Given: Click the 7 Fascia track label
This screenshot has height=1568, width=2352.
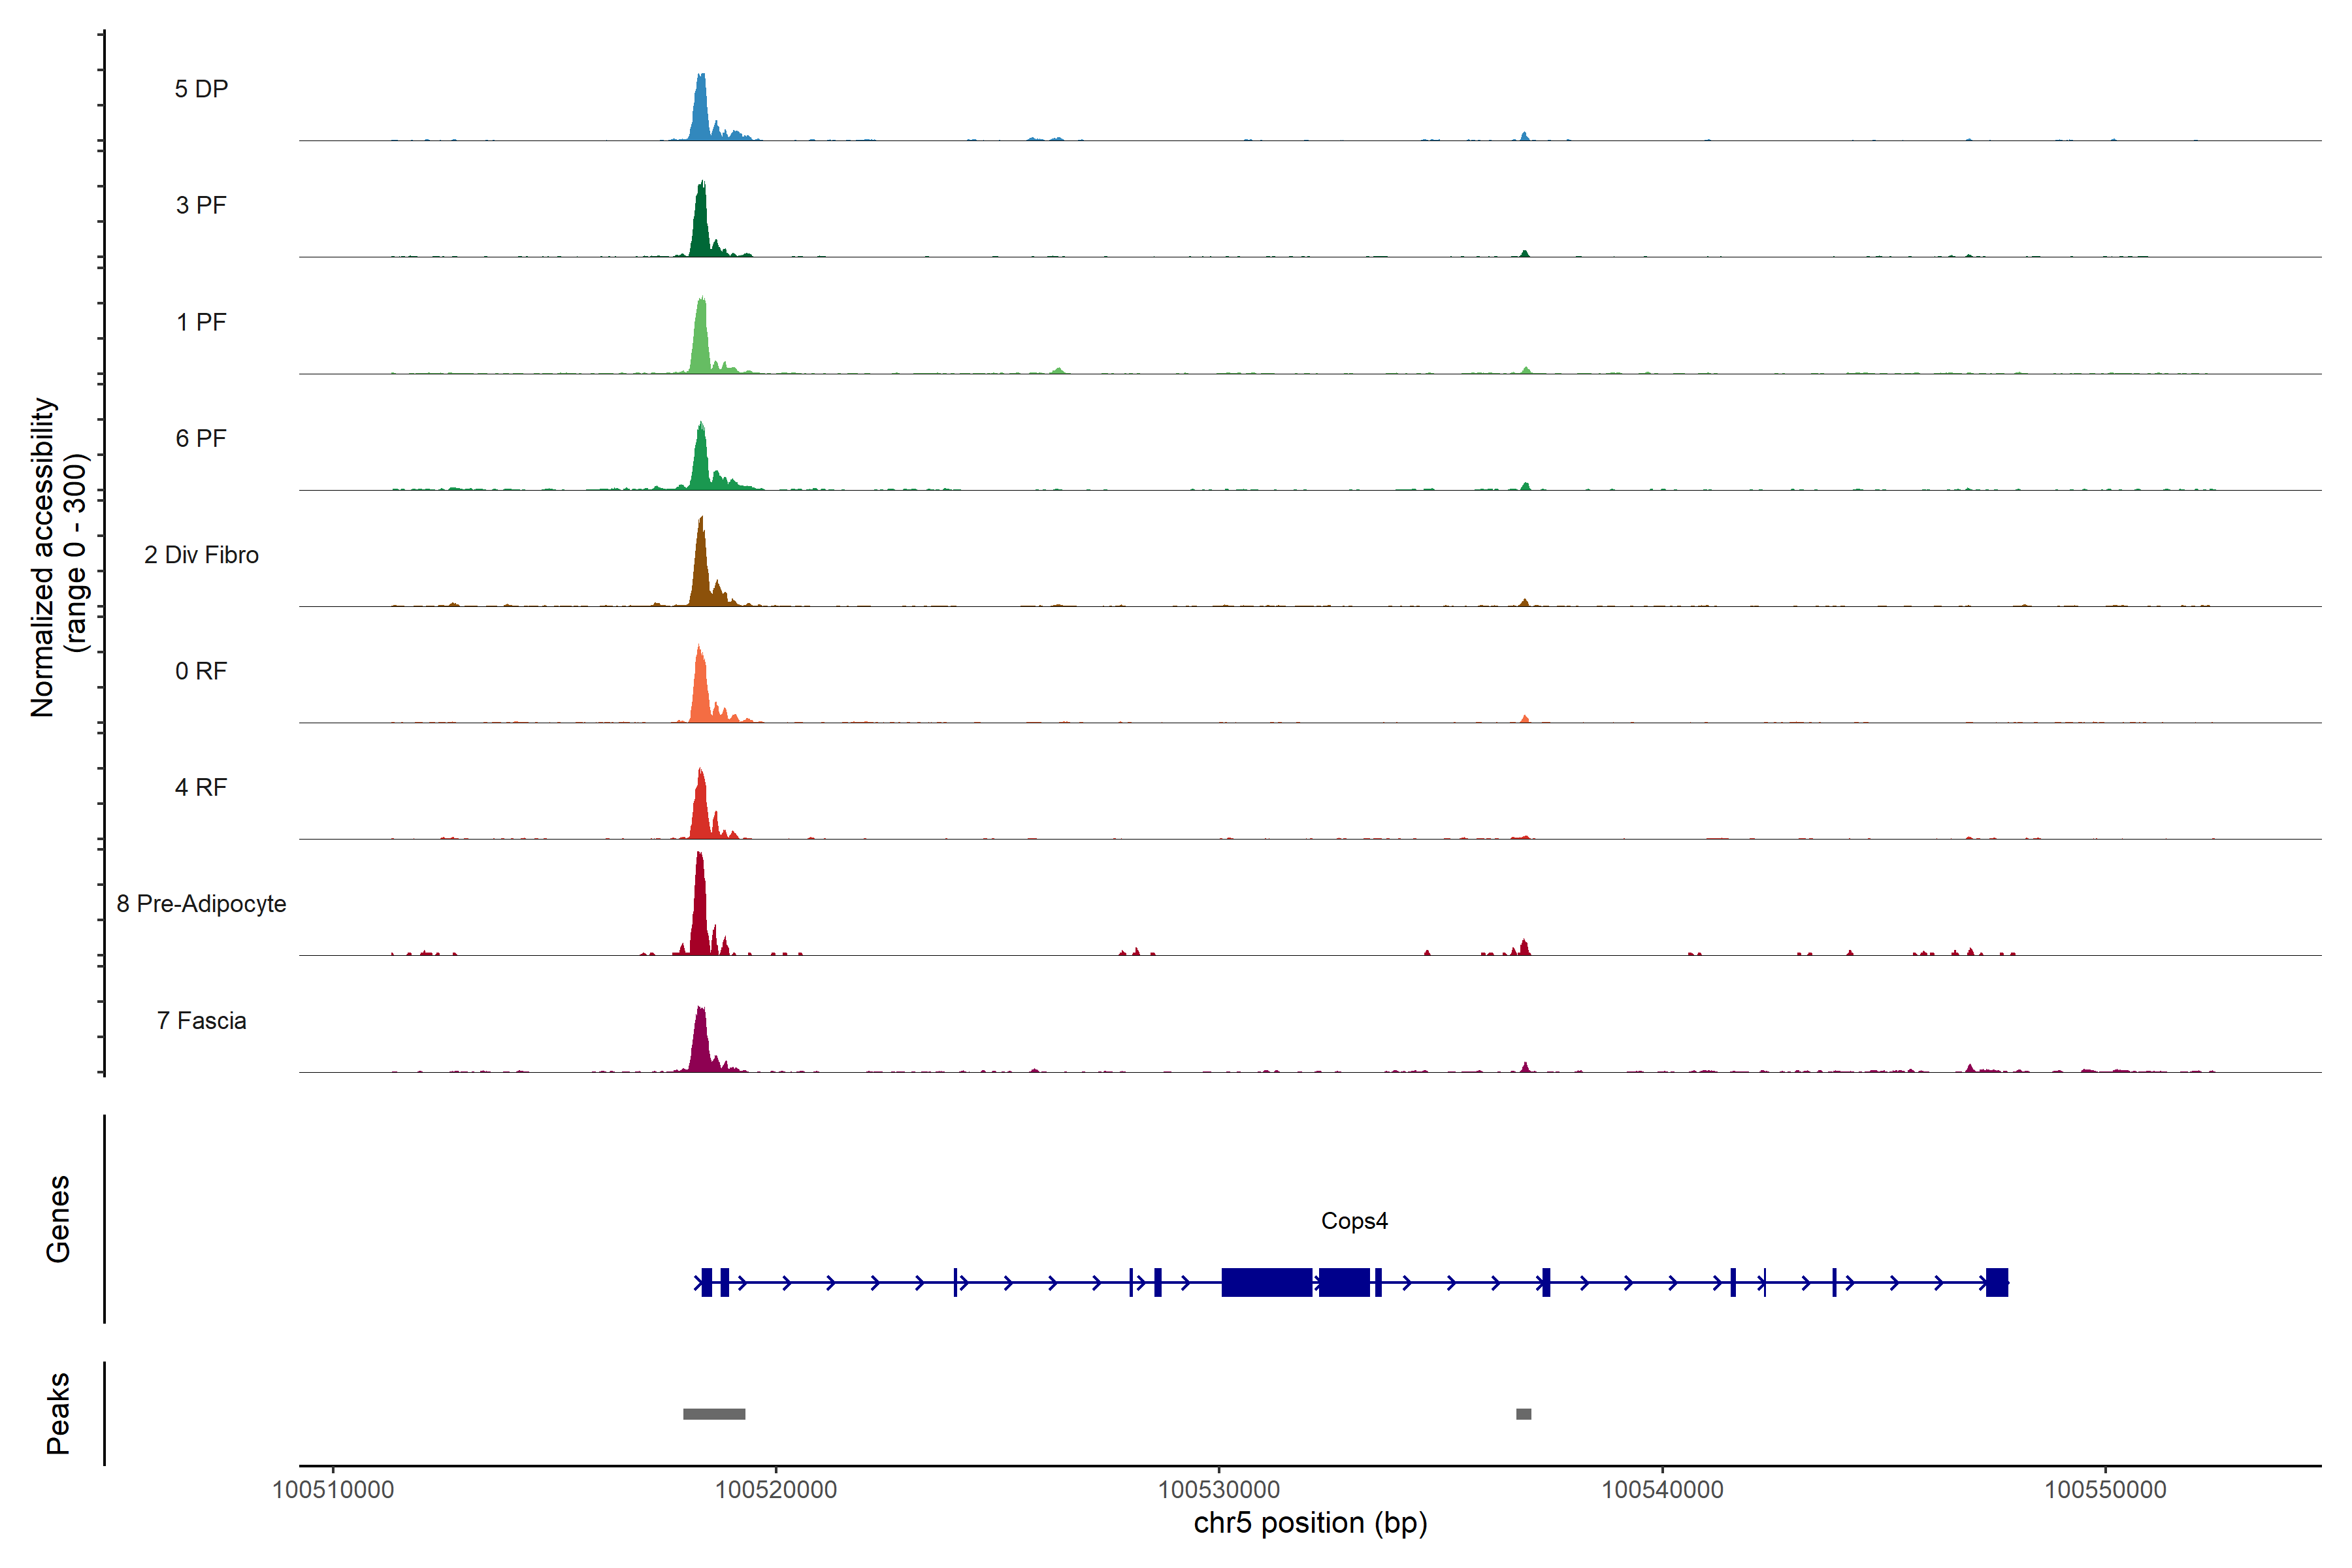Looking at the screenshot, I should click(x=201, y=1020).
